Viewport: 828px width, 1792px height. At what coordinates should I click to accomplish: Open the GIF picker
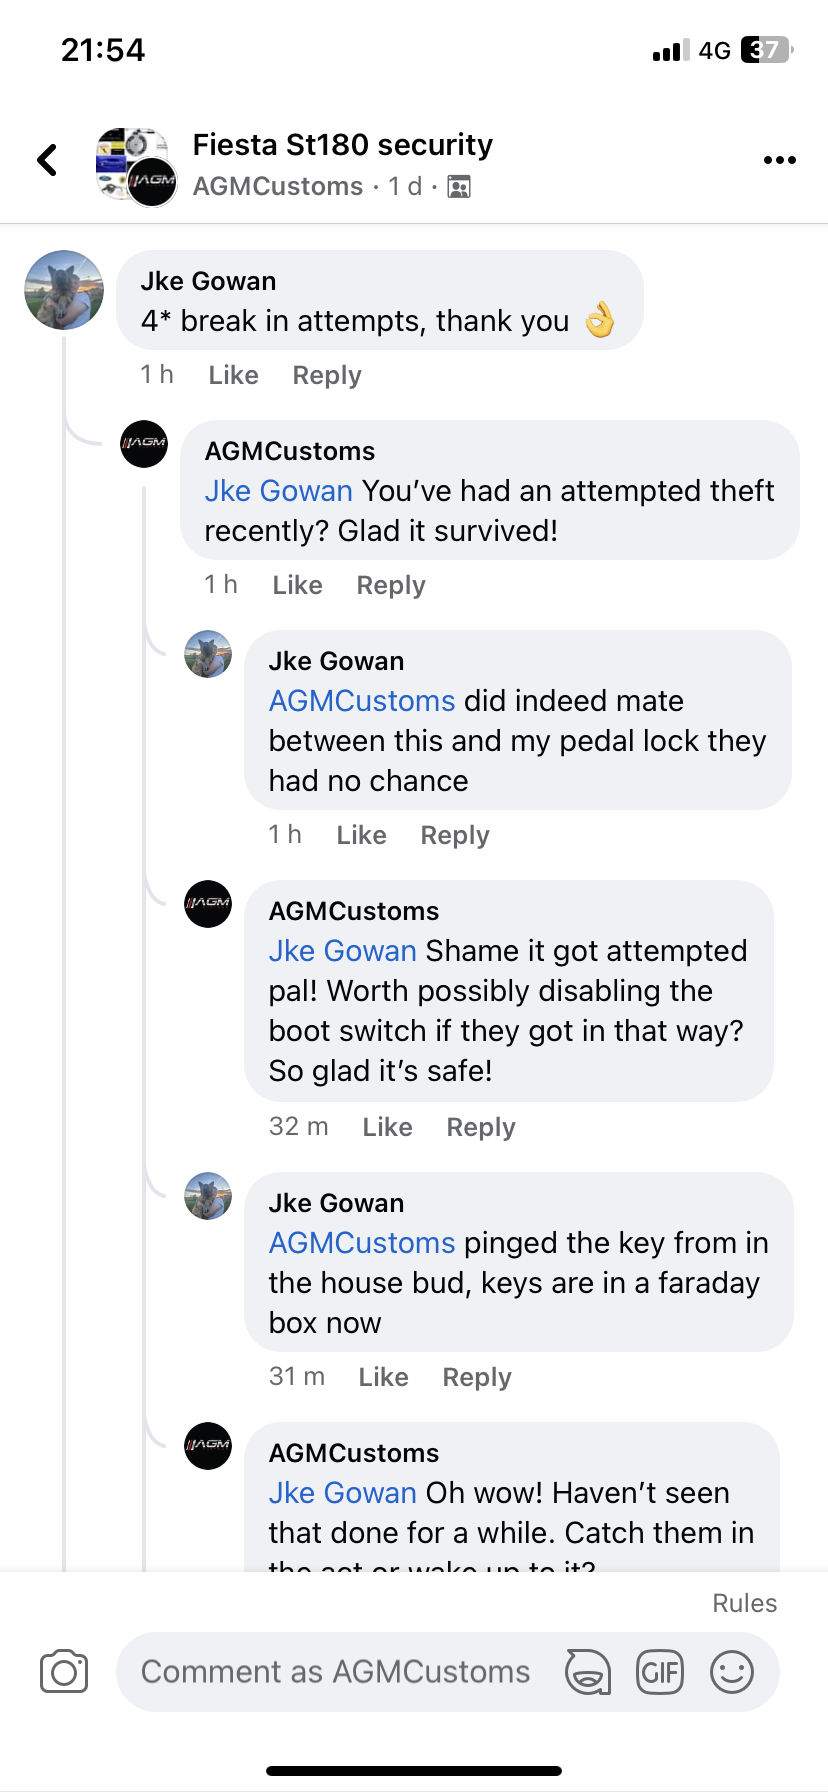point(660,1672)
